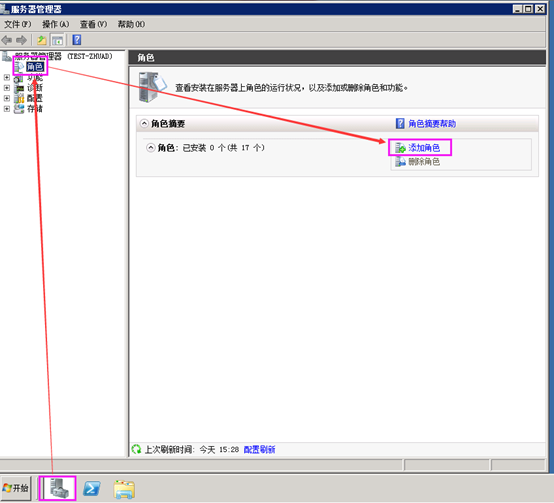Click the 删除角色 icon
554x503 pixels.
point(400,162)
